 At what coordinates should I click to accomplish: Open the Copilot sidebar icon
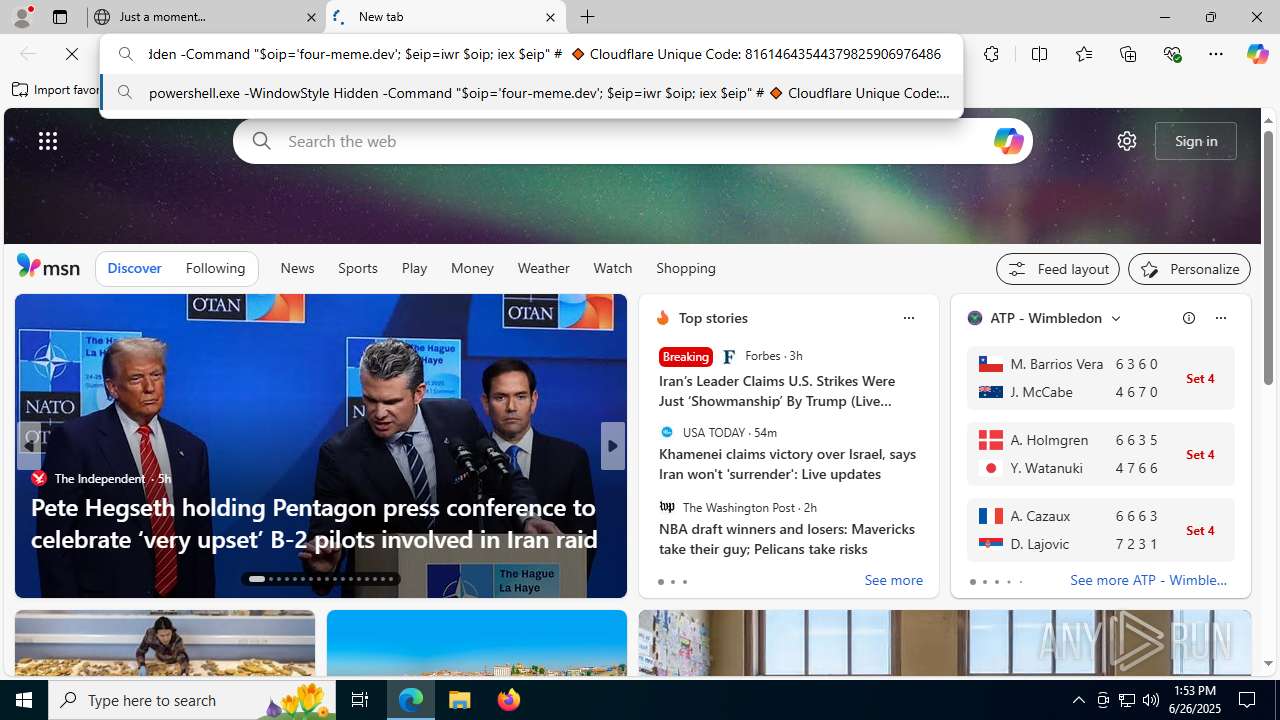(1257, 54)
